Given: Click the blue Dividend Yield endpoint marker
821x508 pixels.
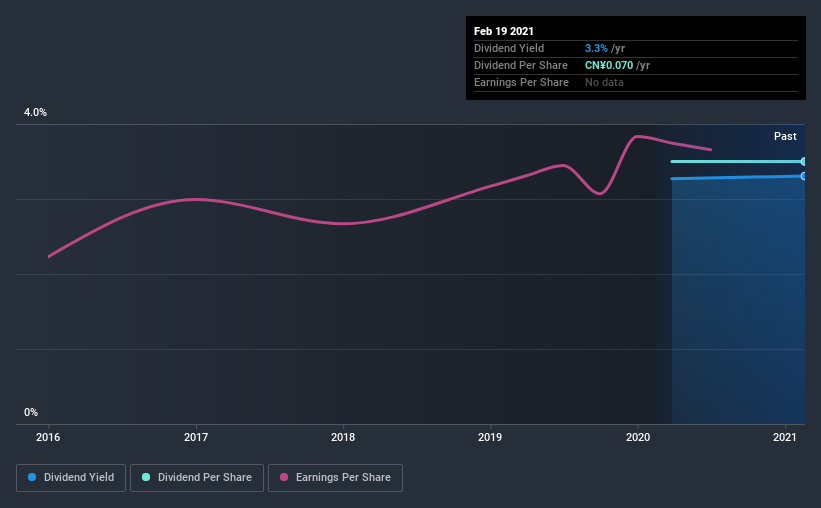Looking at the screenshot, I should tap(803, 176).
